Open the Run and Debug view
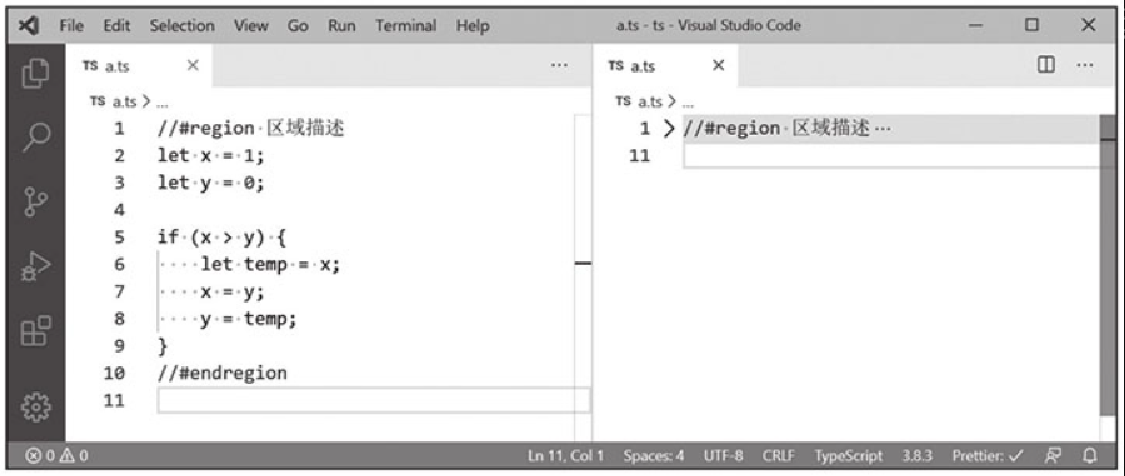 [x=36, y=266]
